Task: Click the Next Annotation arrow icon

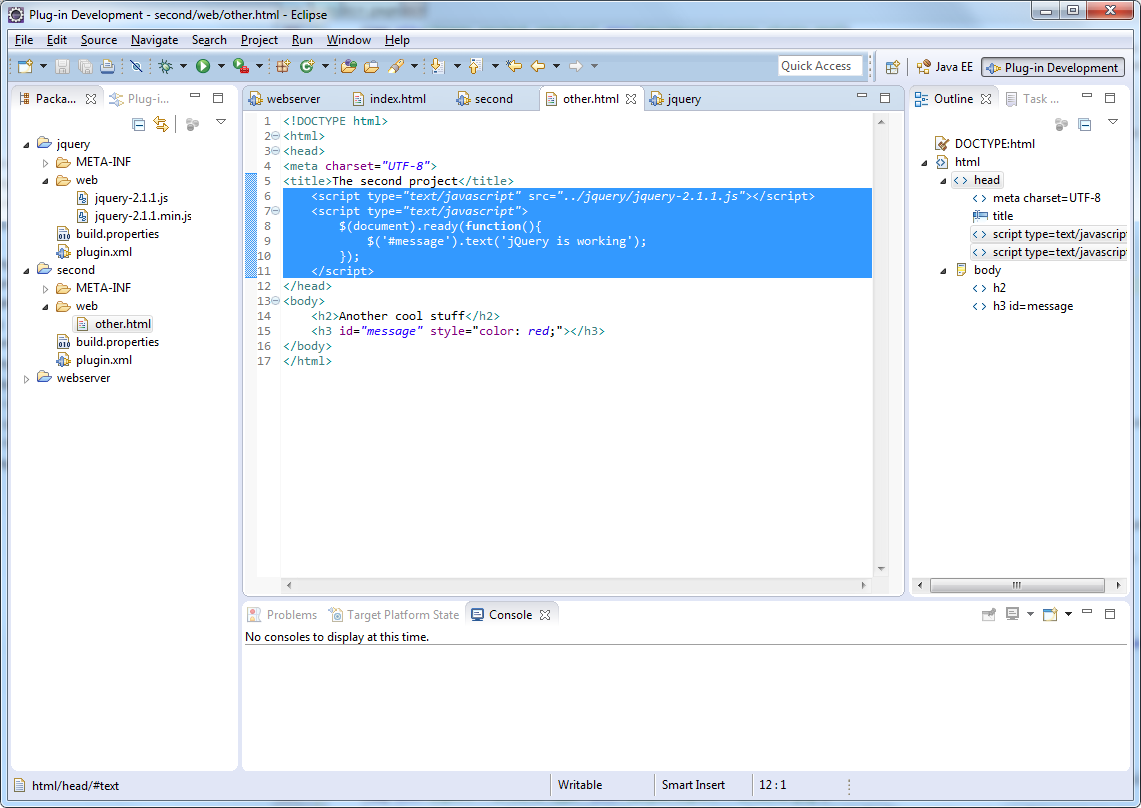Action: (x=437, y=66)
